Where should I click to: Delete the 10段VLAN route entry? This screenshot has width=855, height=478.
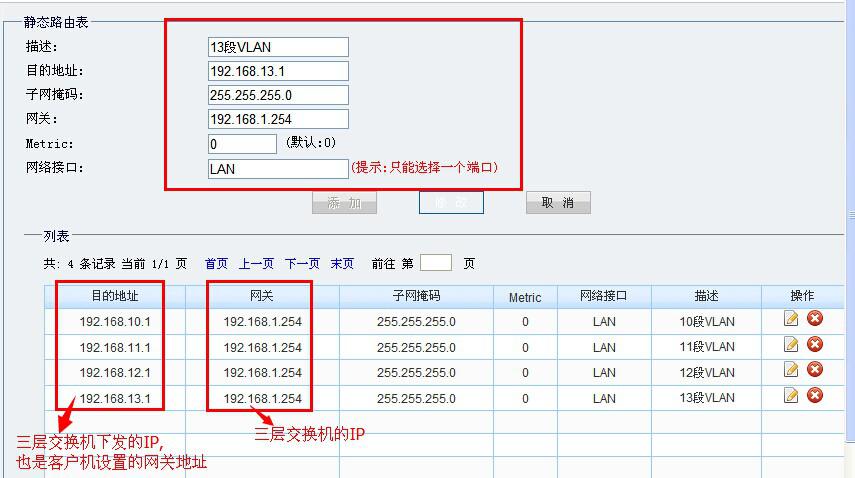click(815, 319)
